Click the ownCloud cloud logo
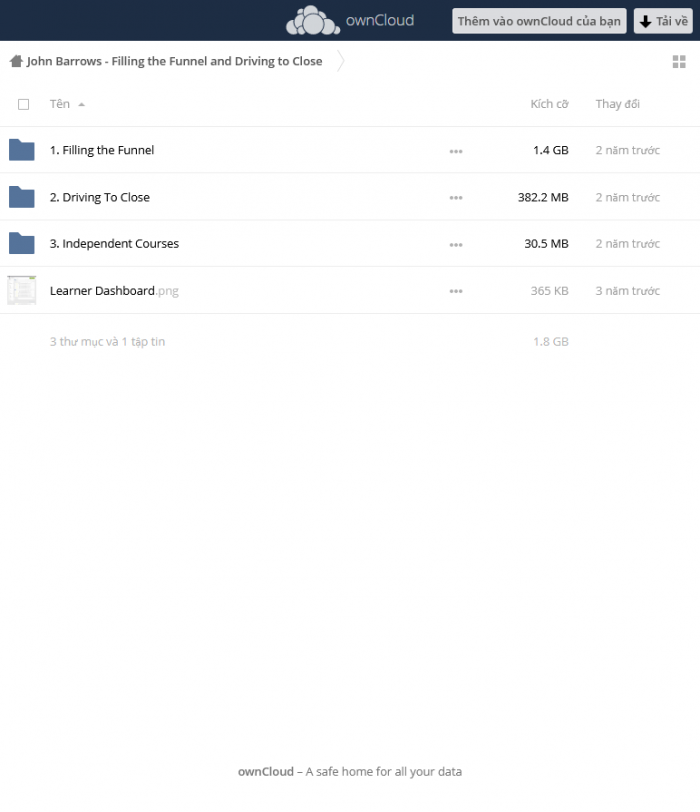 [313, 21]
